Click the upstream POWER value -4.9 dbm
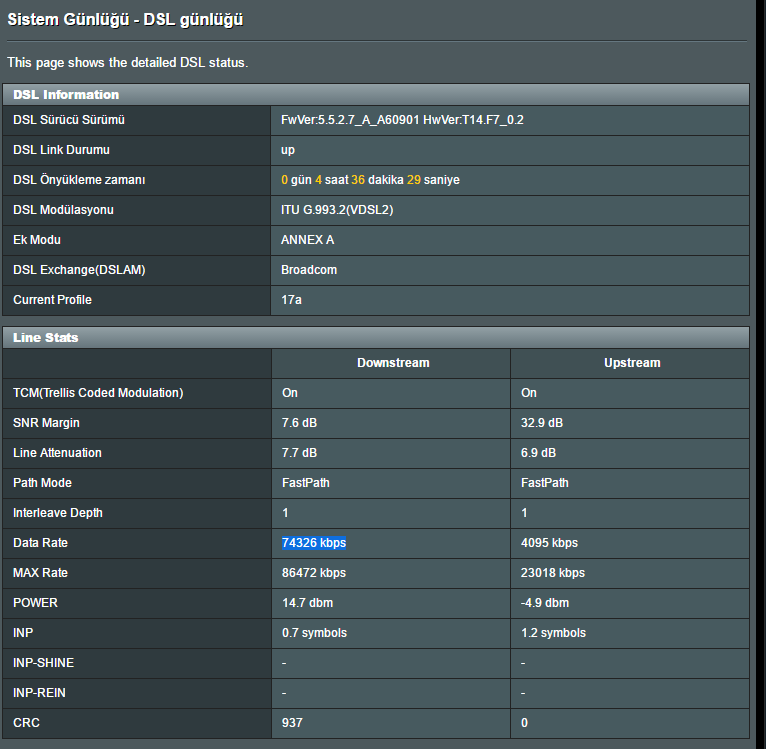Image resolution: width=766 pixels, height=749 pixels. (x=544, y=603)
